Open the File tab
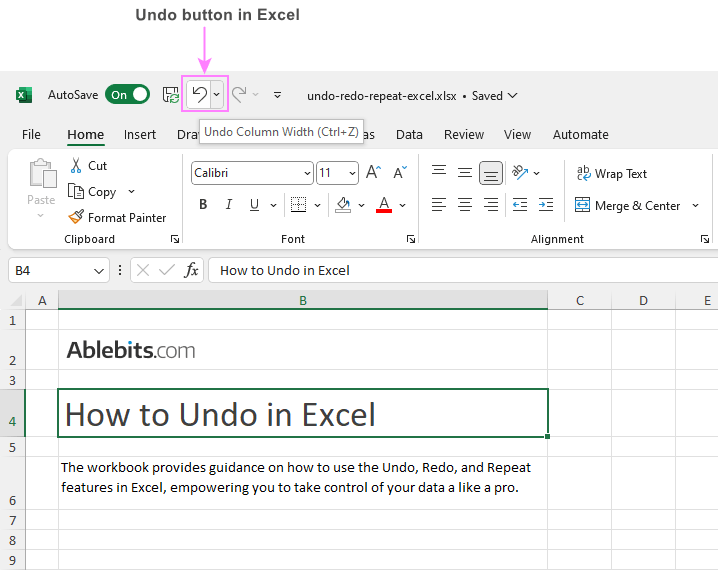 click(31, 135)
